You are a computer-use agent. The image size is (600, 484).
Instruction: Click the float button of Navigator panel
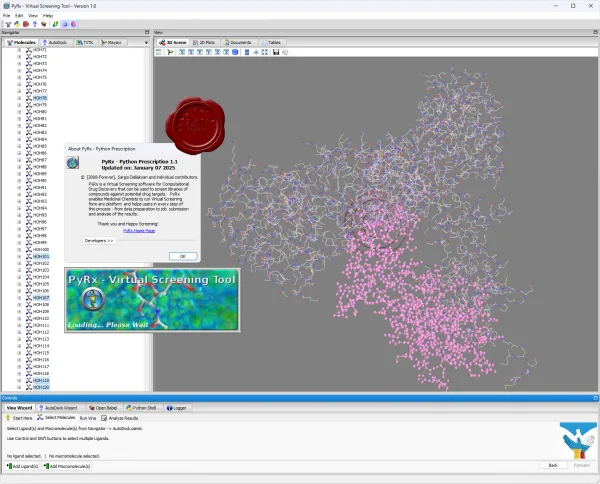pos(147,33)
